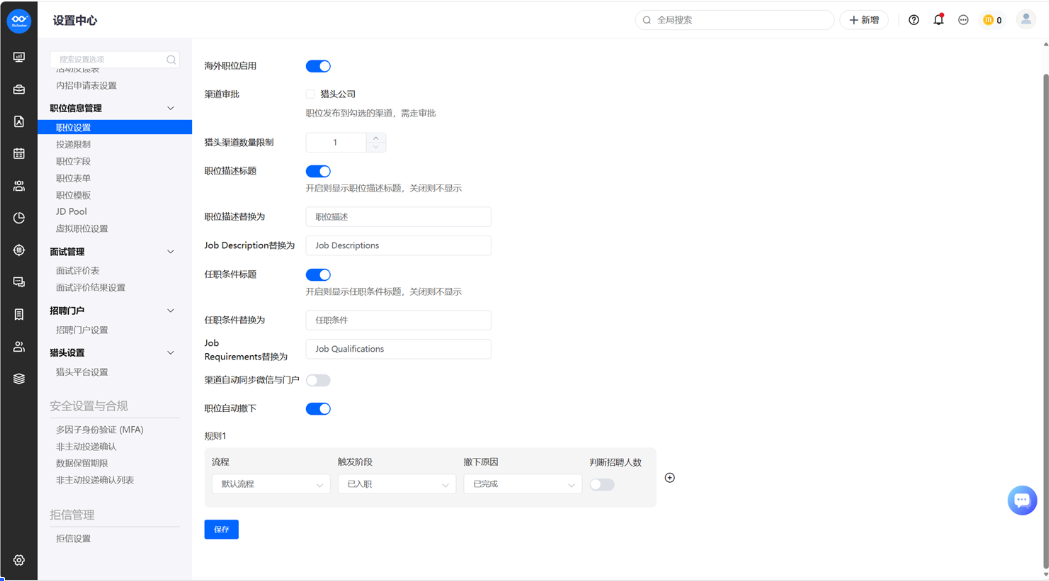Open the 已入职 trigger stage dropdown

pyautogui.click(x=397, y=484)
